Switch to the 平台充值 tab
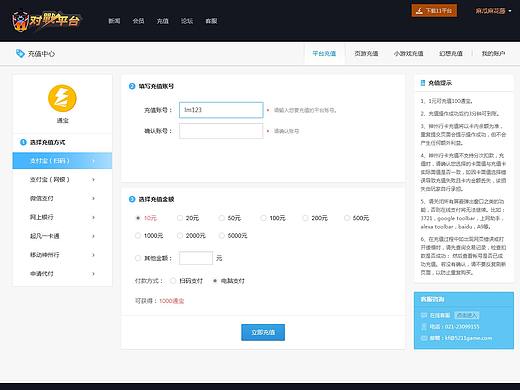 (324, 53)
